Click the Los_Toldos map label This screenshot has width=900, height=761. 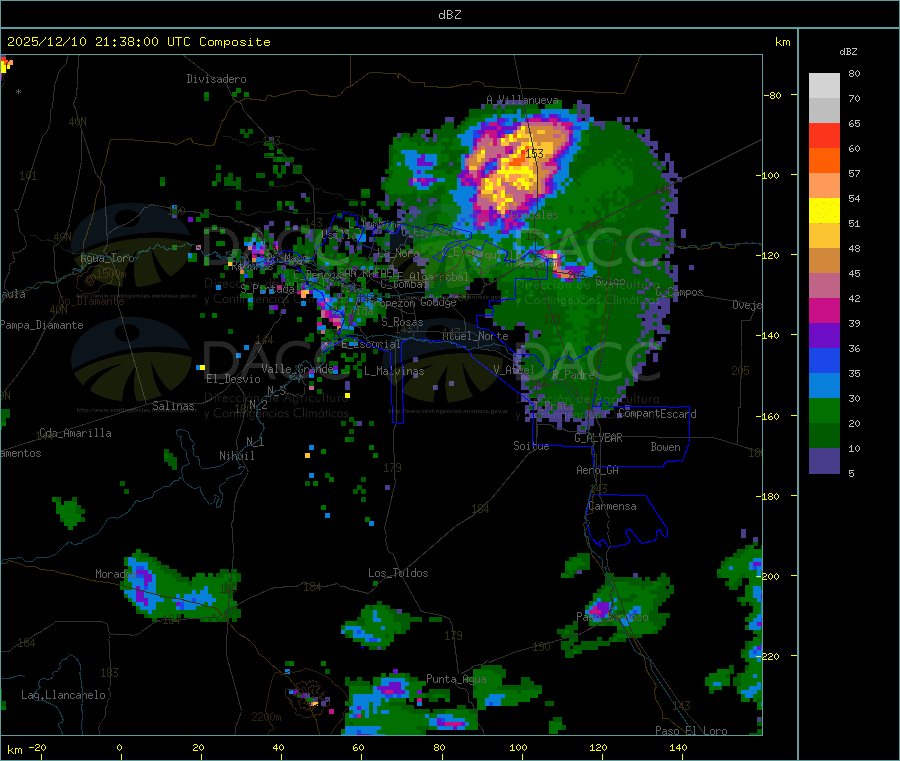point(398,573)
